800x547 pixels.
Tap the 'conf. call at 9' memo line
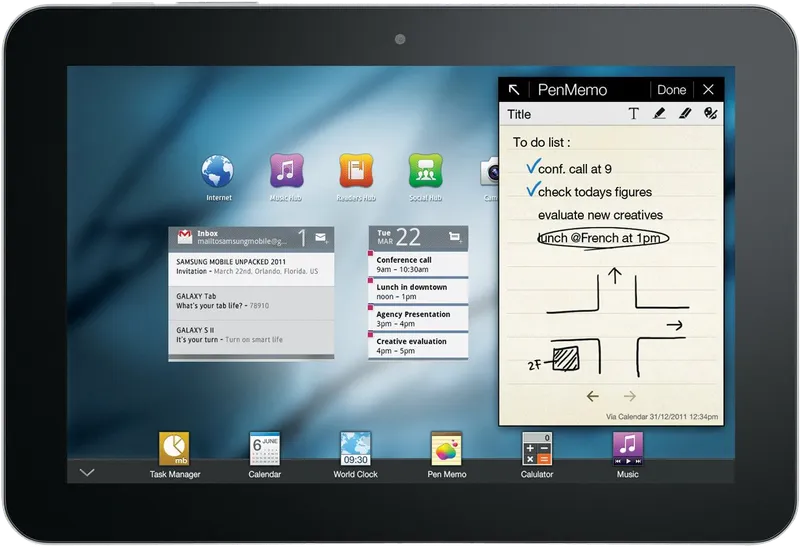tap(575, 169)
